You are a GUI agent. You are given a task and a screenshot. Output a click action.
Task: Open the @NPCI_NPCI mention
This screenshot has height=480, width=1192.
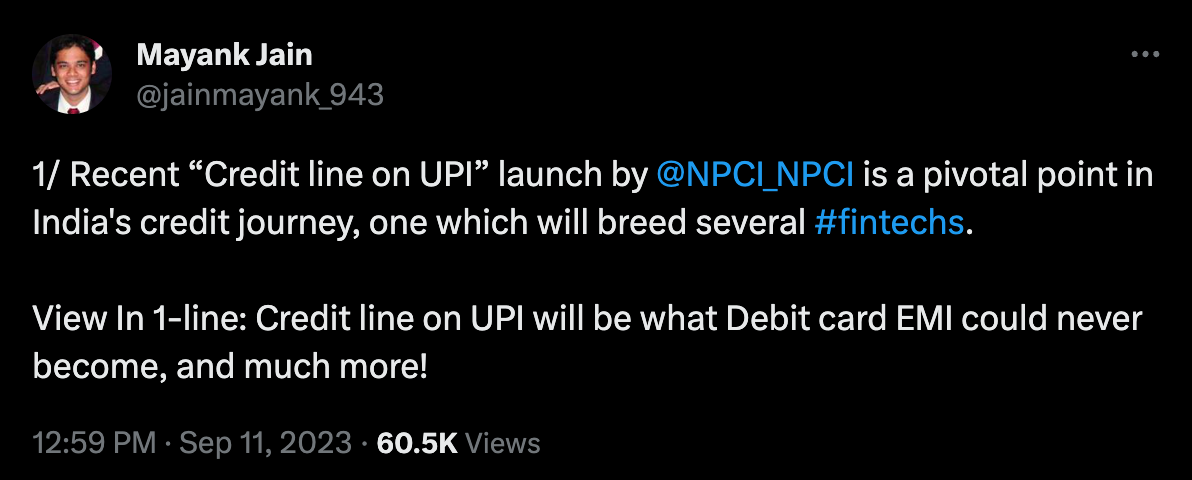click(x=755, y=176)
